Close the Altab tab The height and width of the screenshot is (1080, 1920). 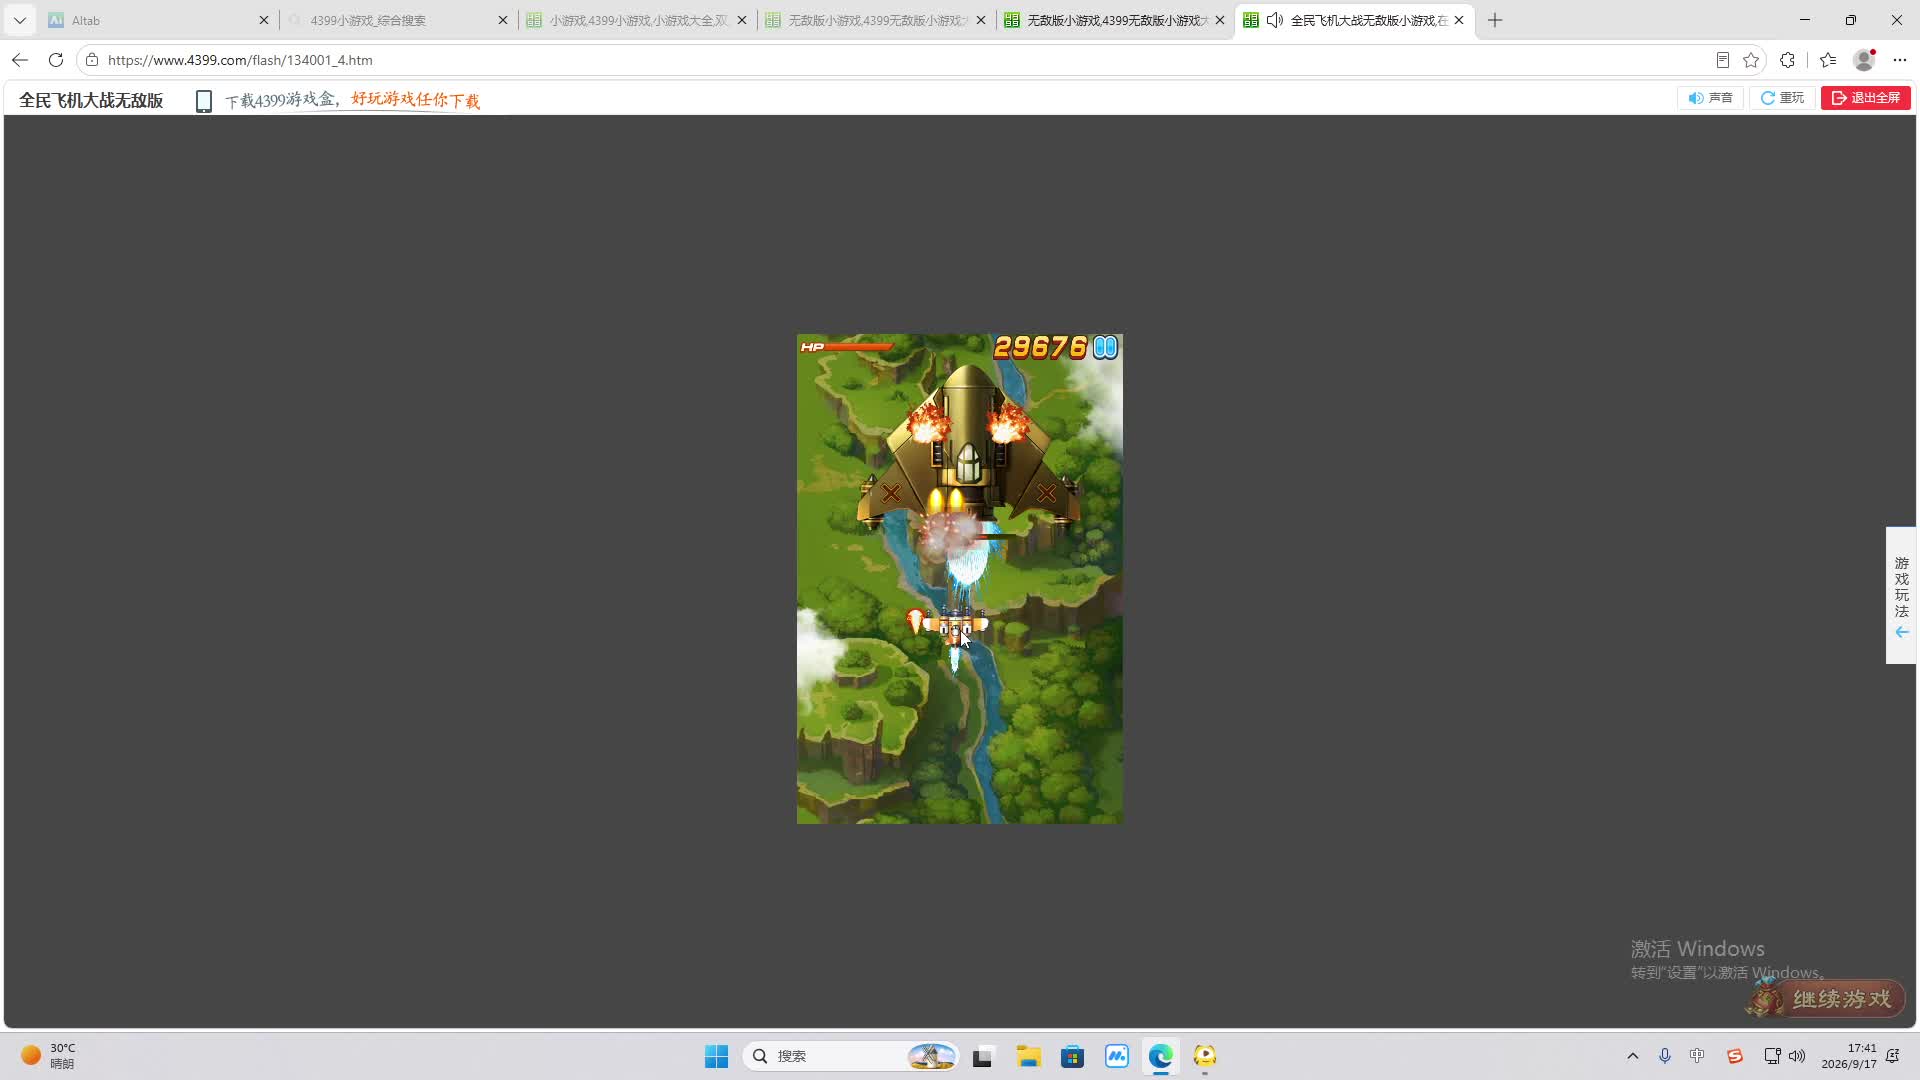tap(264, 20)
